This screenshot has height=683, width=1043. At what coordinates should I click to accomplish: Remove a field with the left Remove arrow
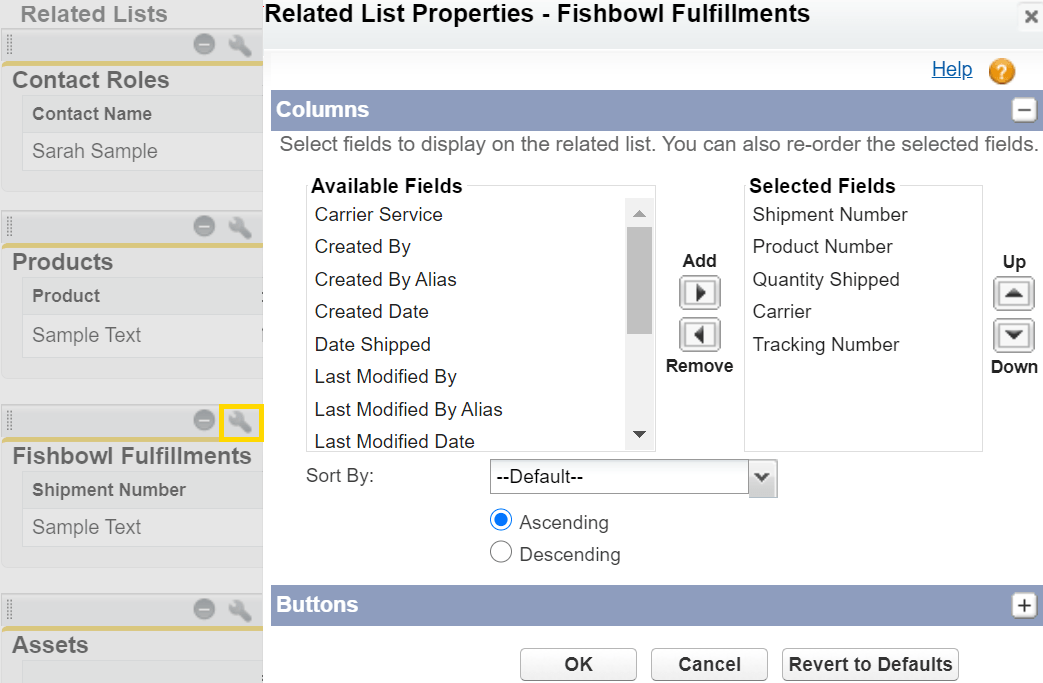click(699, 335)
